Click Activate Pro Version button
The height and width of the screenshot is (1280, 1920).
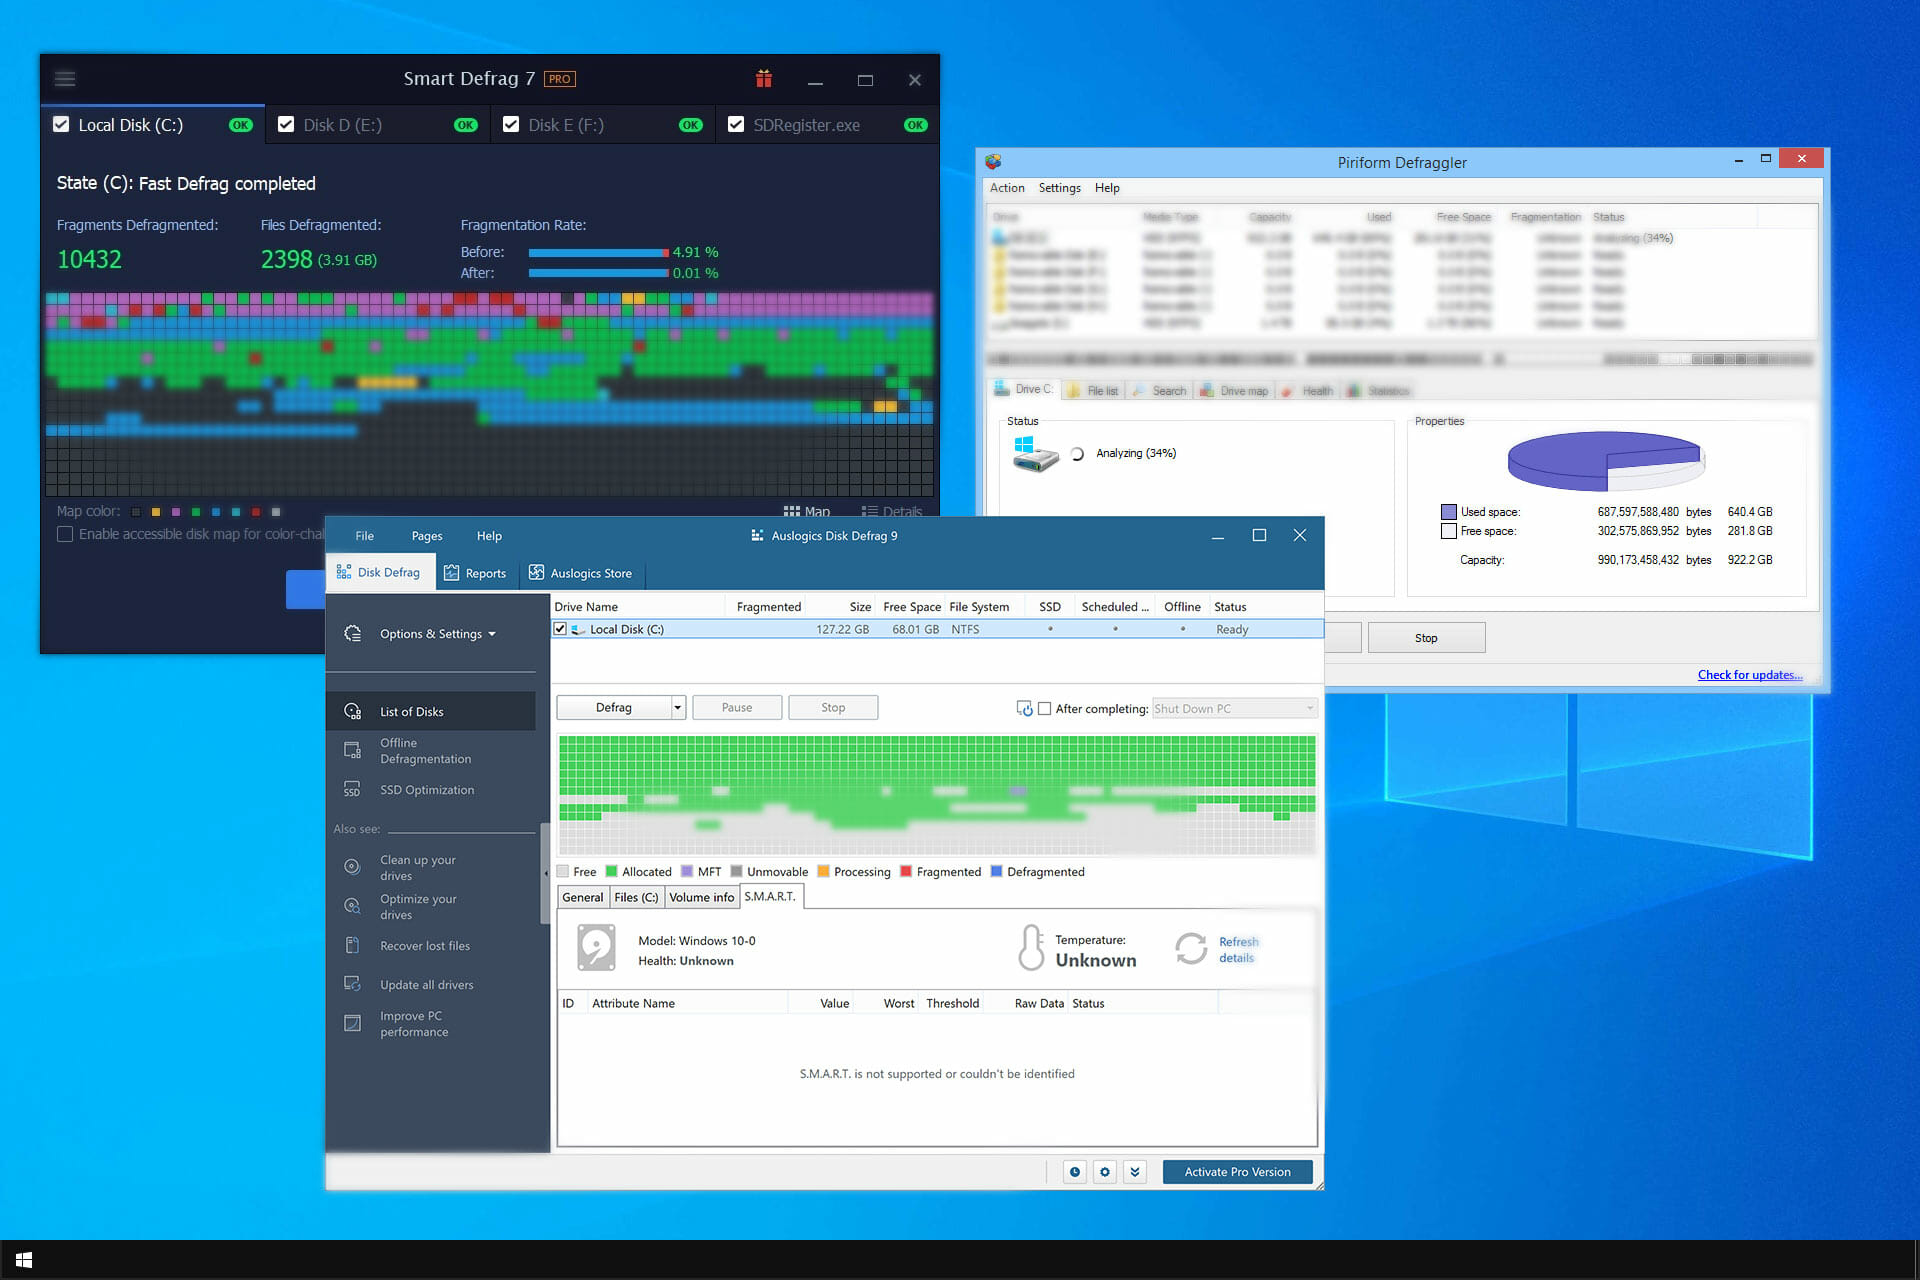pos(1237,1172)
